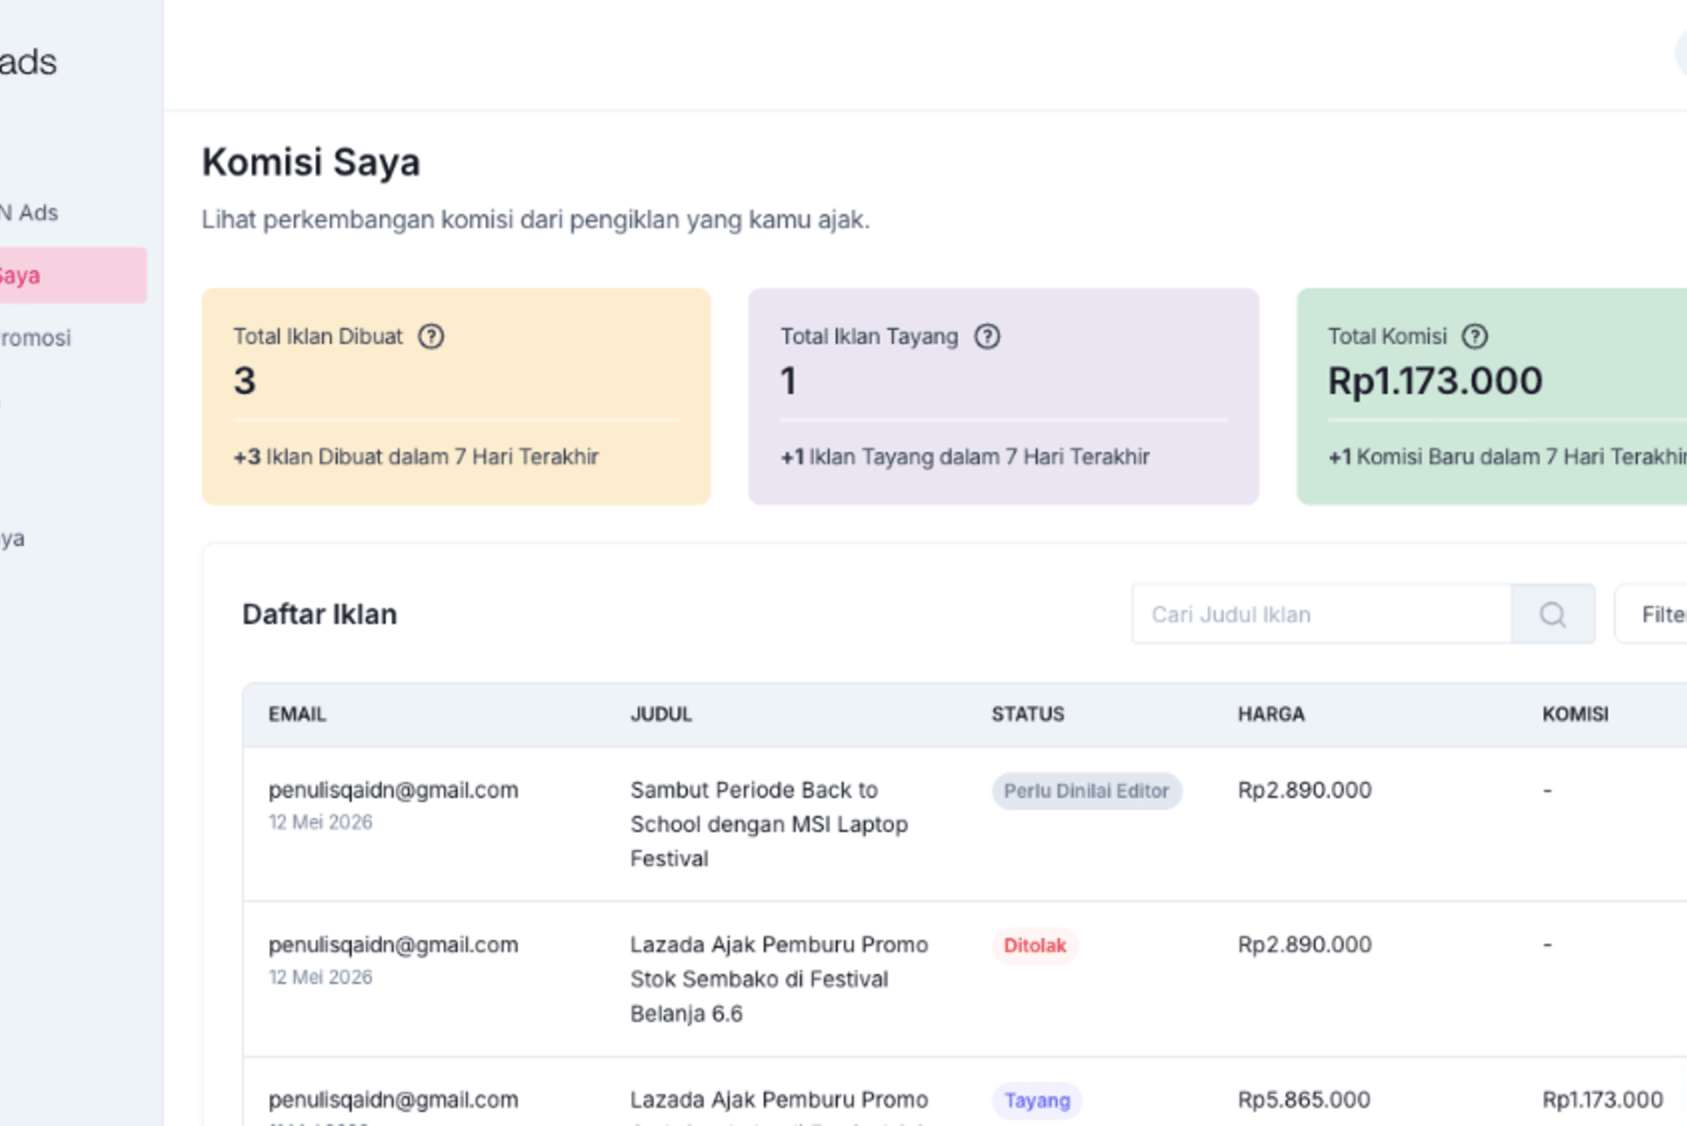Click the Daftar Iklan heading
The image size is (1687, 1126).
click(319, 614)
